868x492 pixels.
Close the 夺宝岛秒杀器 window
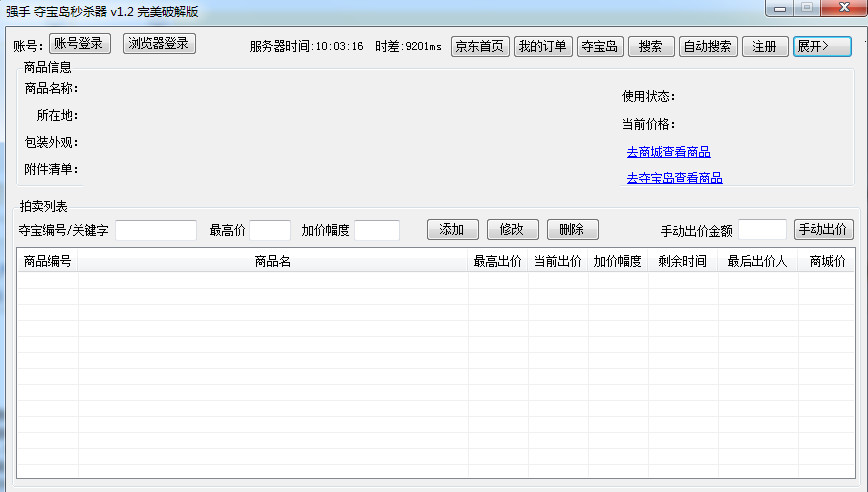[844, 8]
